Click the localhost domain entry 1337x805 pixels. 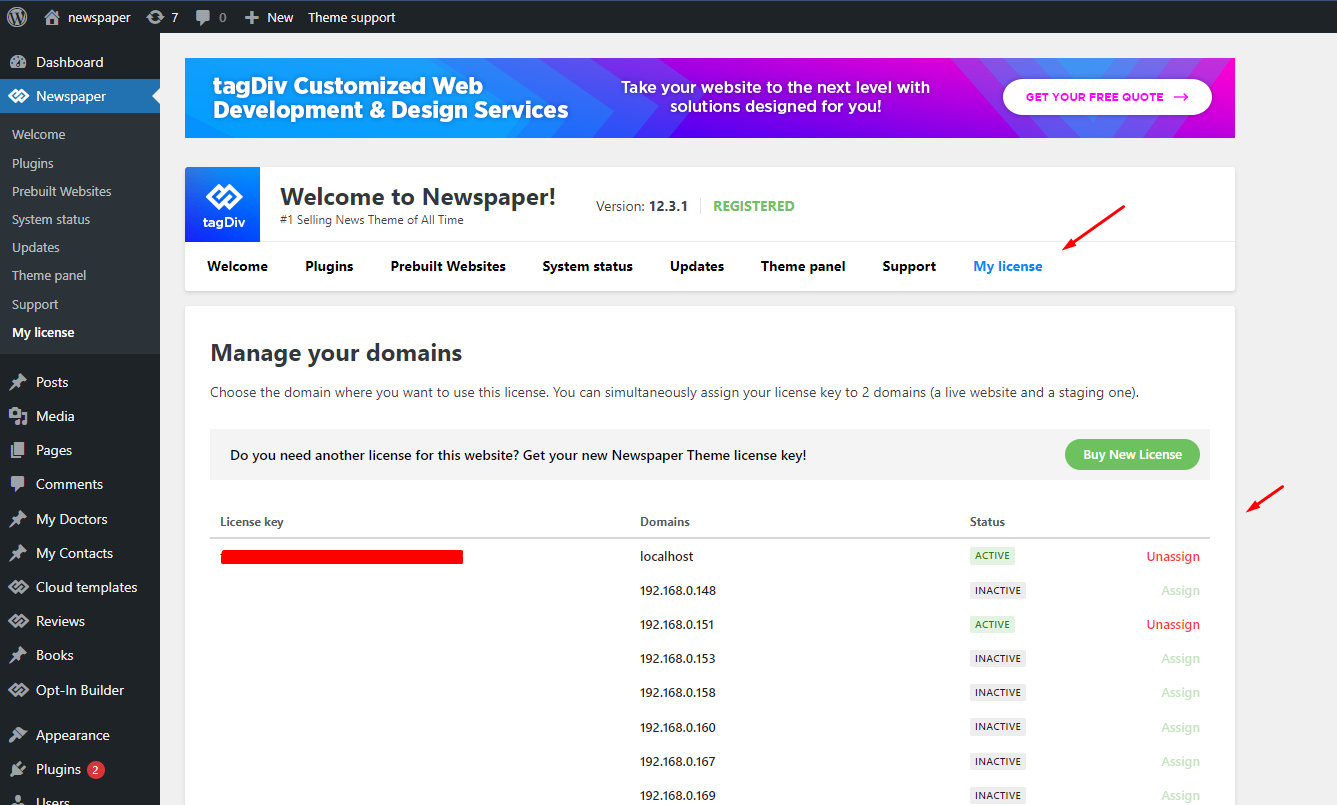(x=666, y=556)
